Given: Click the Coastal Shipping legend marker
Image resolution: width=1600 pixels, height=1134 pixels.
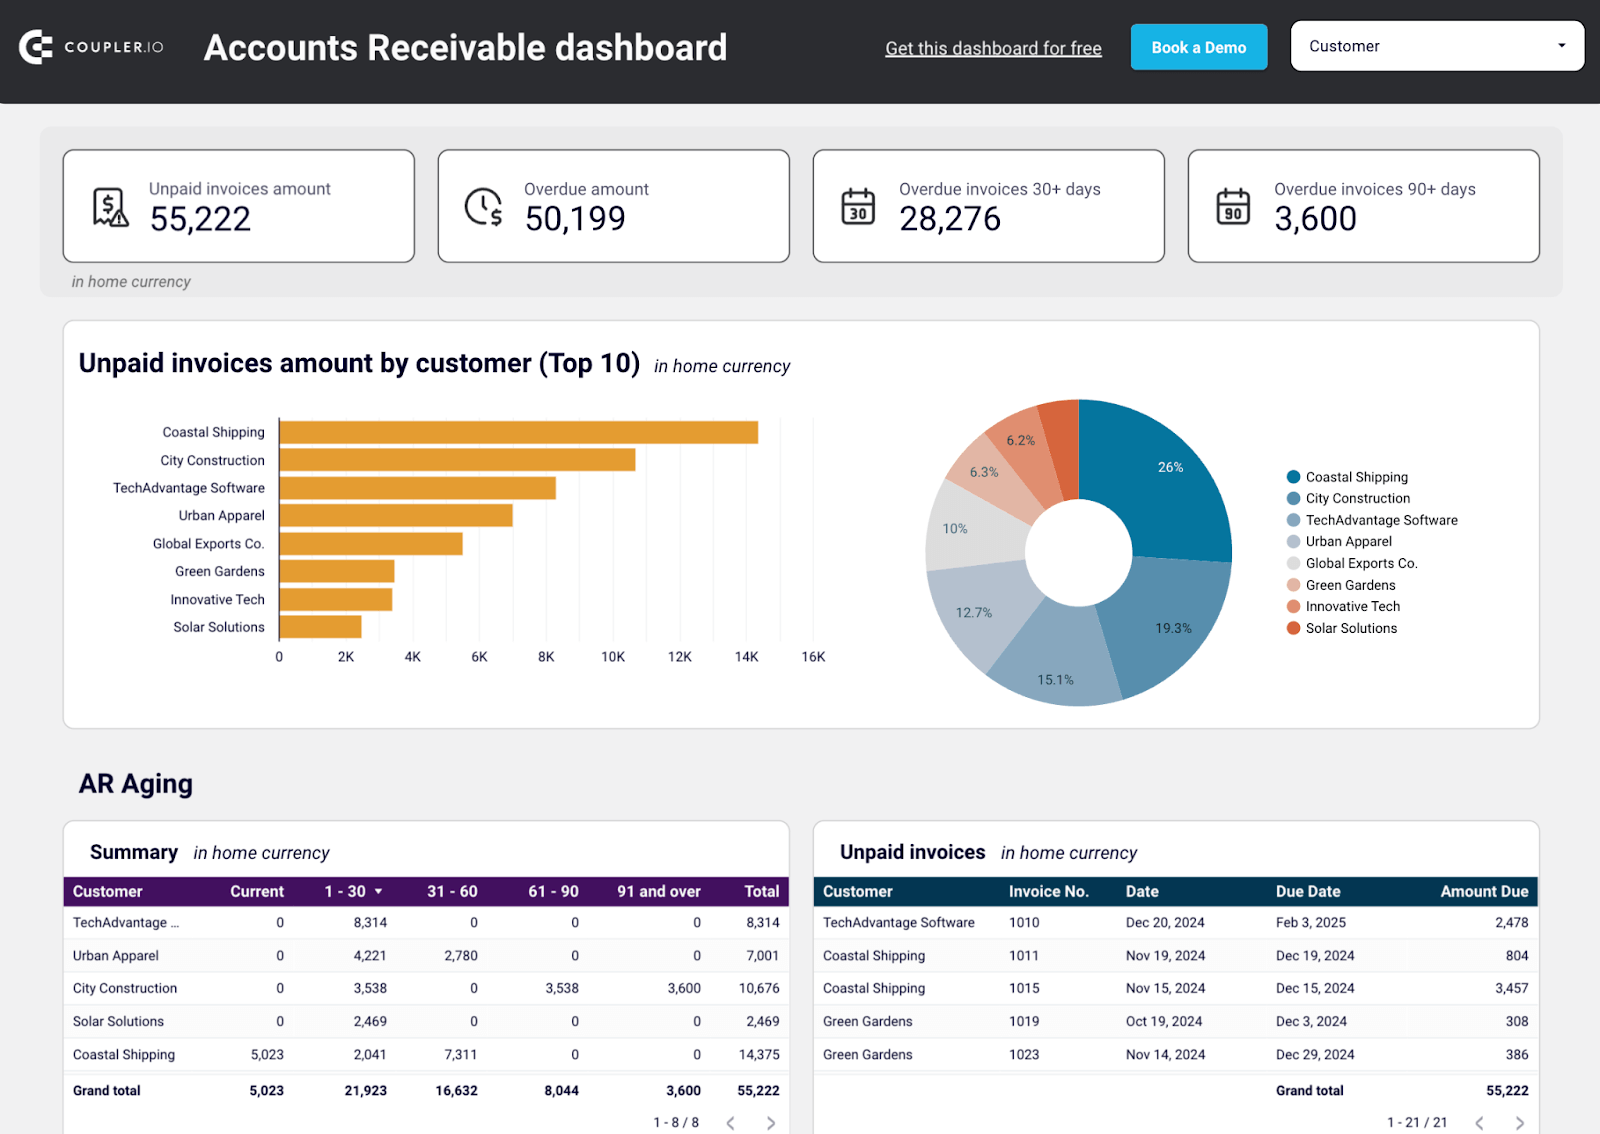Looking at the screenshot, I should 1292,477.
